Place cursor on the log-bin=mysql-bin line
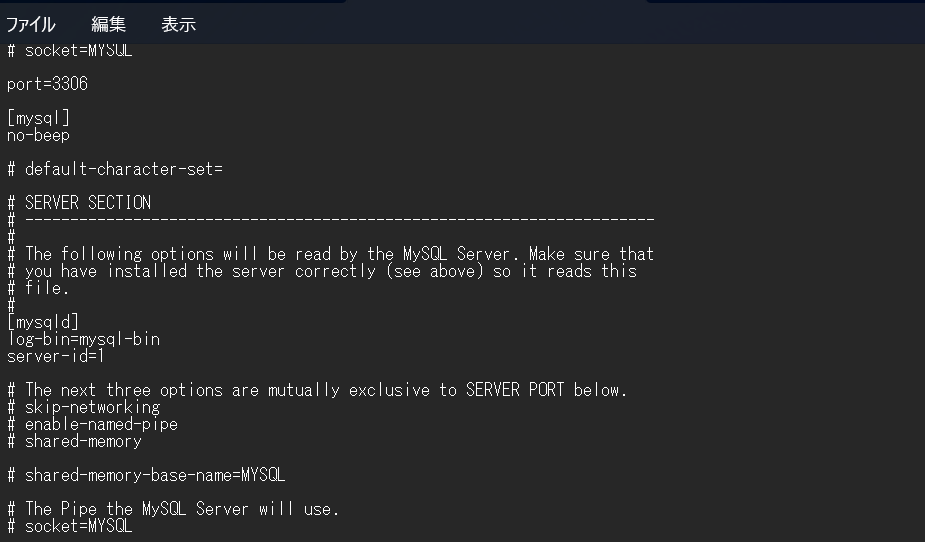 click(x=83, y=339)
